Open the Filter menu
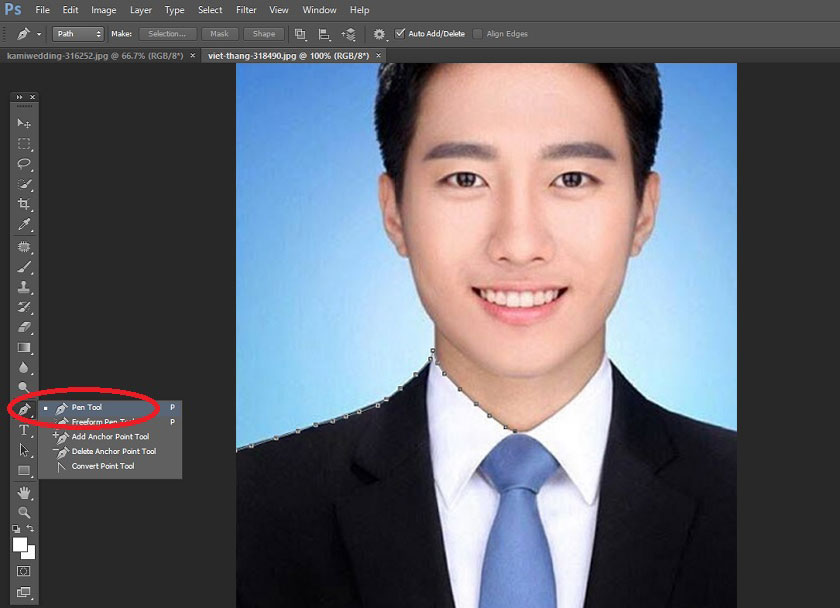The width and height of the screenshot is (840, 608). click(246, 10)
